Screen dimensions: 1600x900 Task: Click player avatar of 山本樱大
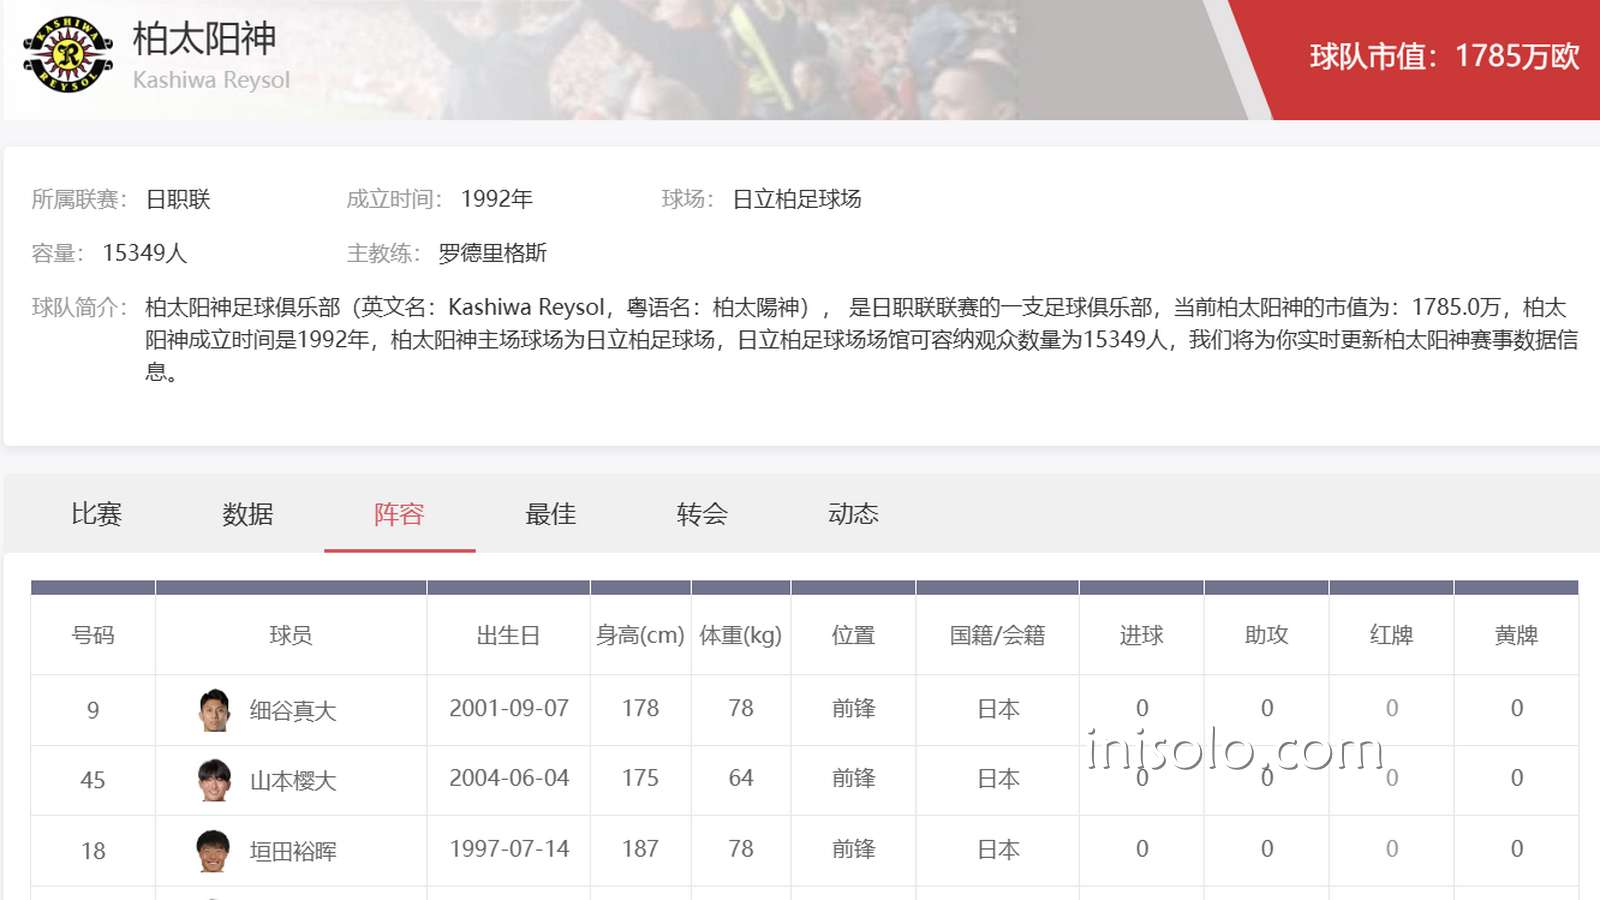point(214,780)
